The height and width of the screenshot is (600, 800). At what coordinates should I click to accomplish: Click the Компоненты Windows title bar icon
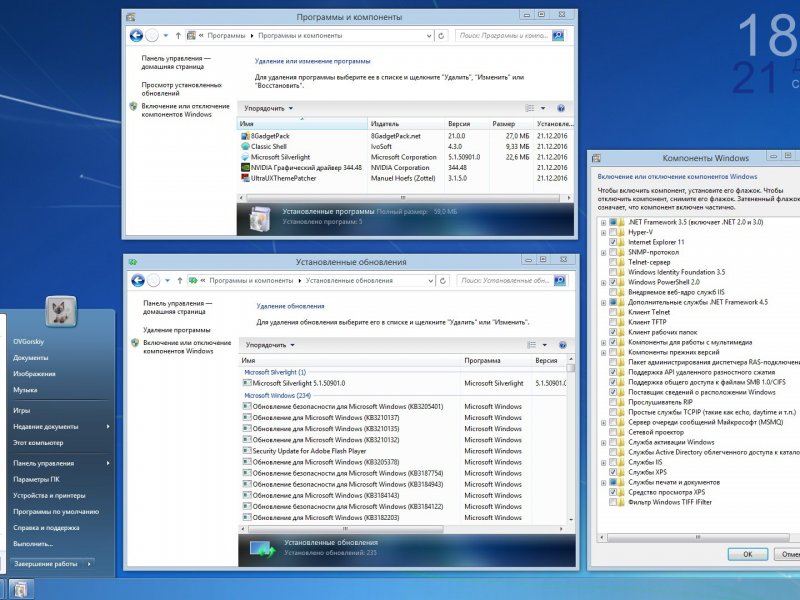point(596,158)
